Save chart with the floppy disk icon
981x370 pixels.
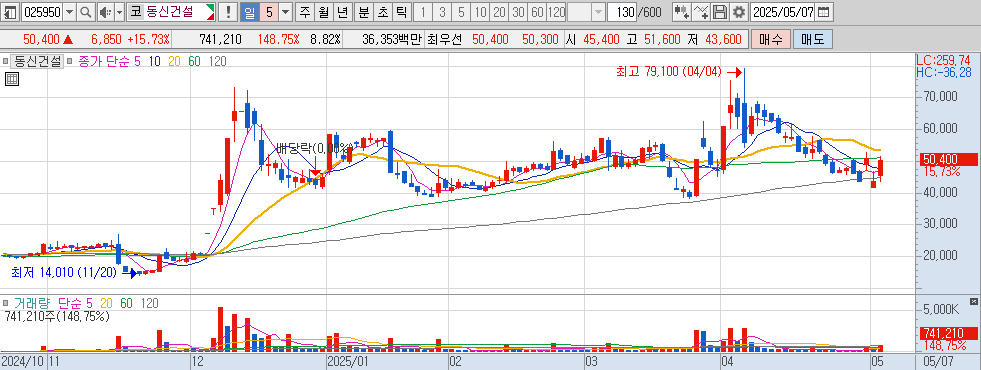(720, 11)
